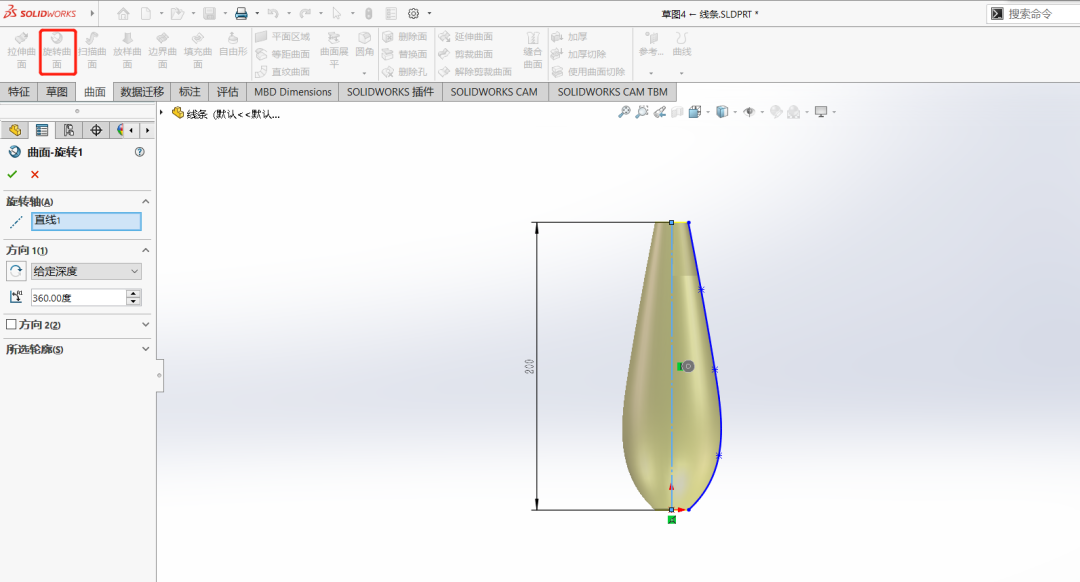Open the 给定深度 revolve type dropdown

click(x=86, y=271)
